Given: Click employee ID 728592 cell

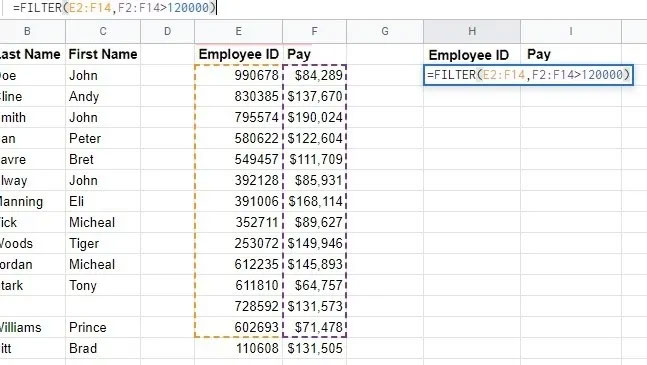Looking at the screenshot, I should [238, 306].
